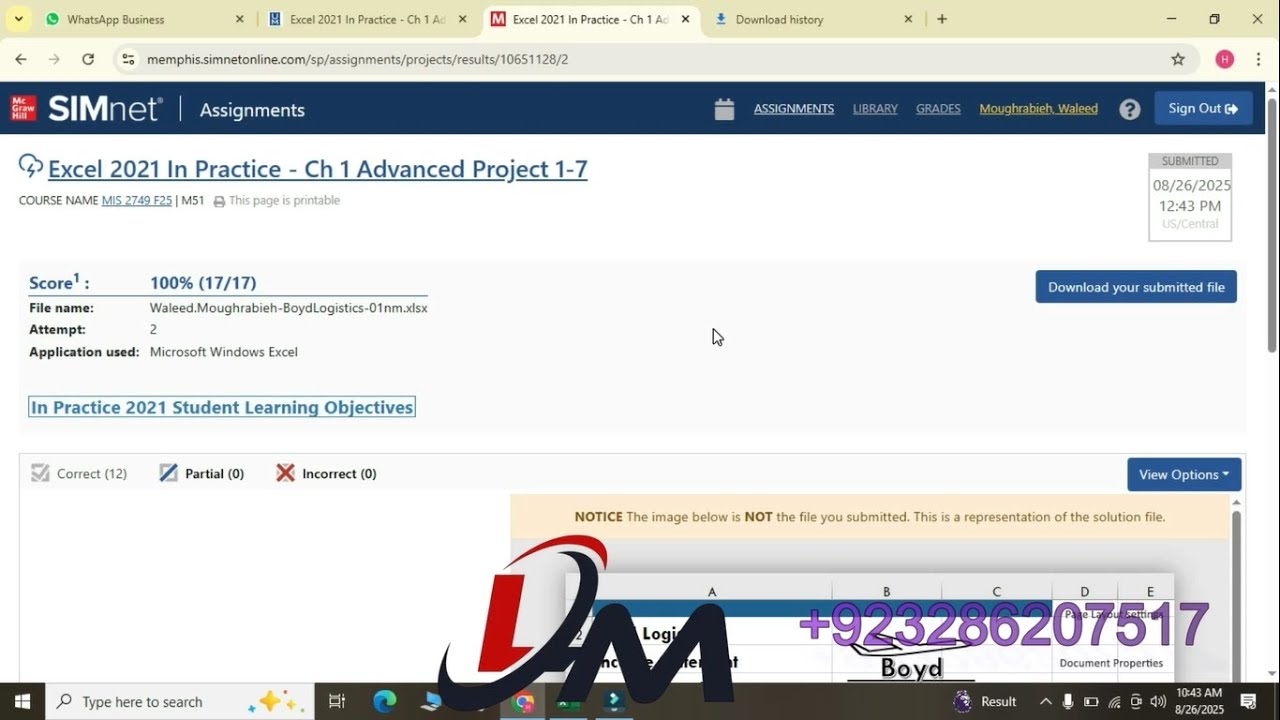Viewport: 1280px width, 720px height.
Task: Open the tab search dropdown arrow
Action: coord(18,19)
